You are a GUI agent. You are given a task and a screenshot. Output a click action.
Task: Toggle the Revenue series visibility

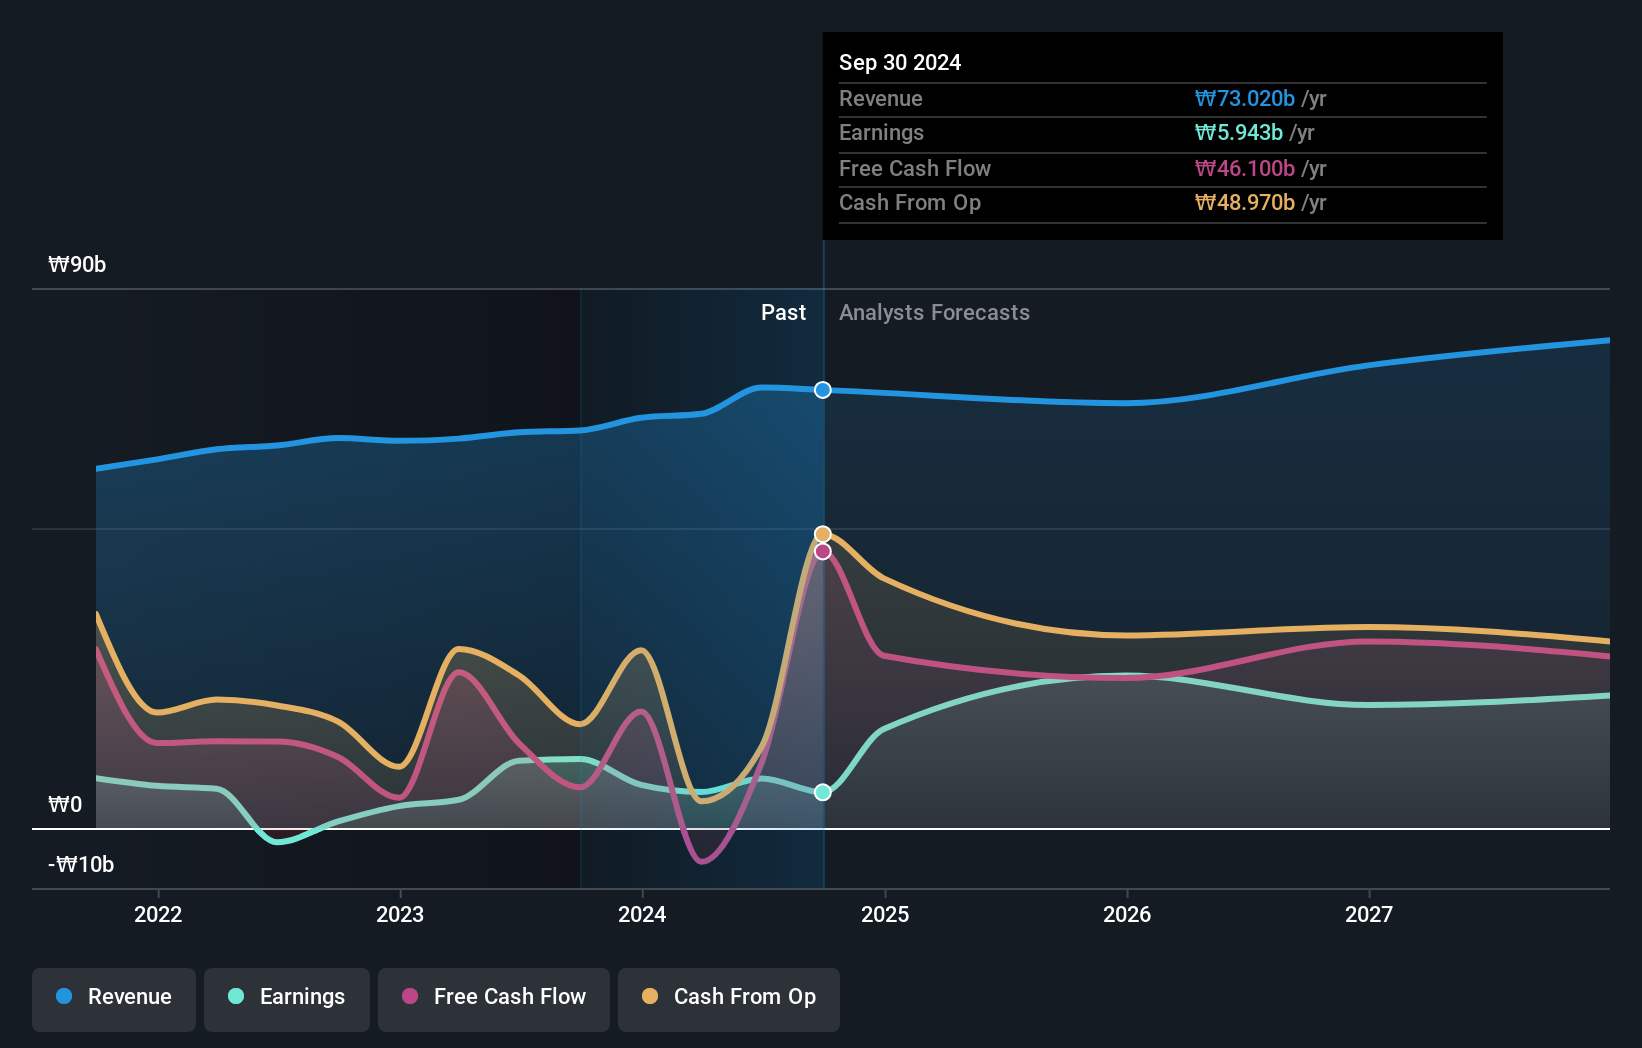click(x=113, y=997)
